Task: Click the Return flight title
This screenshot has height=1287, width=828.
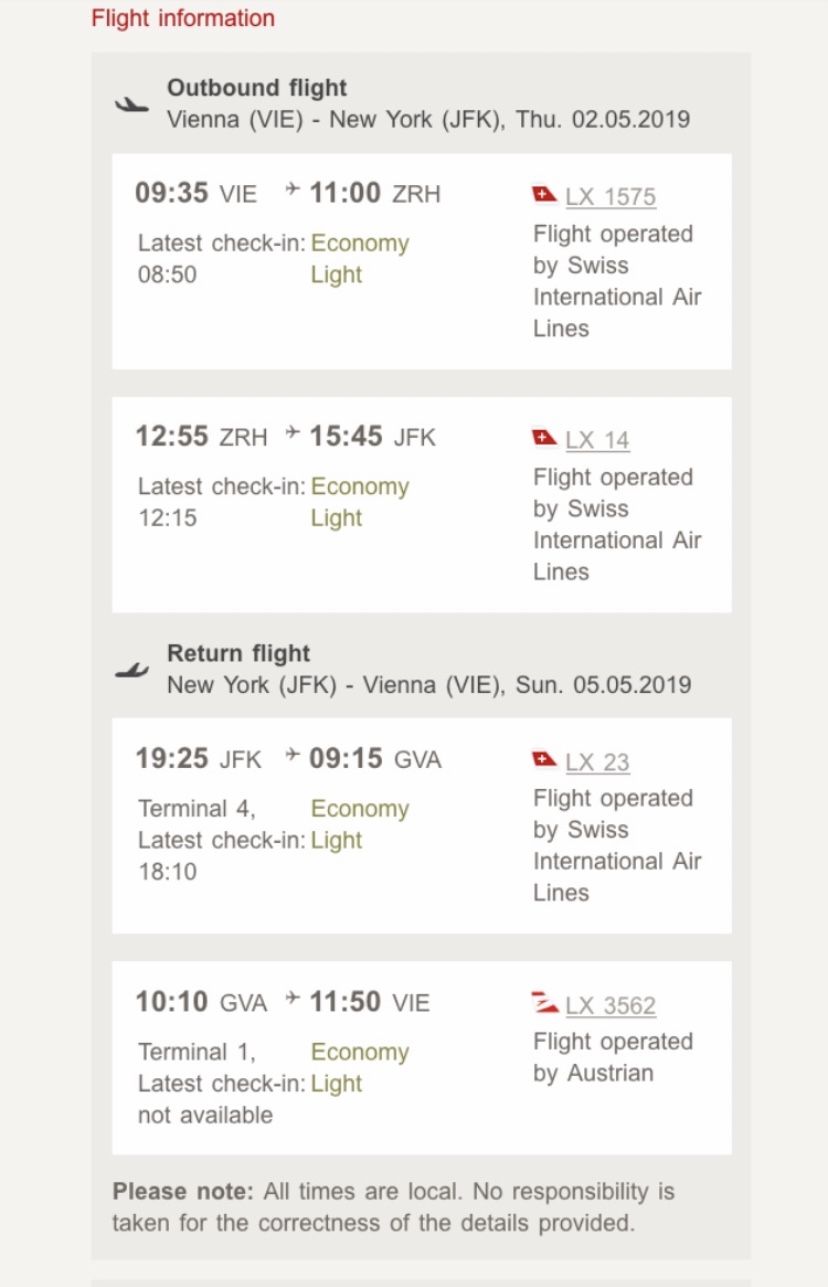Action: (x=239, y=653)
